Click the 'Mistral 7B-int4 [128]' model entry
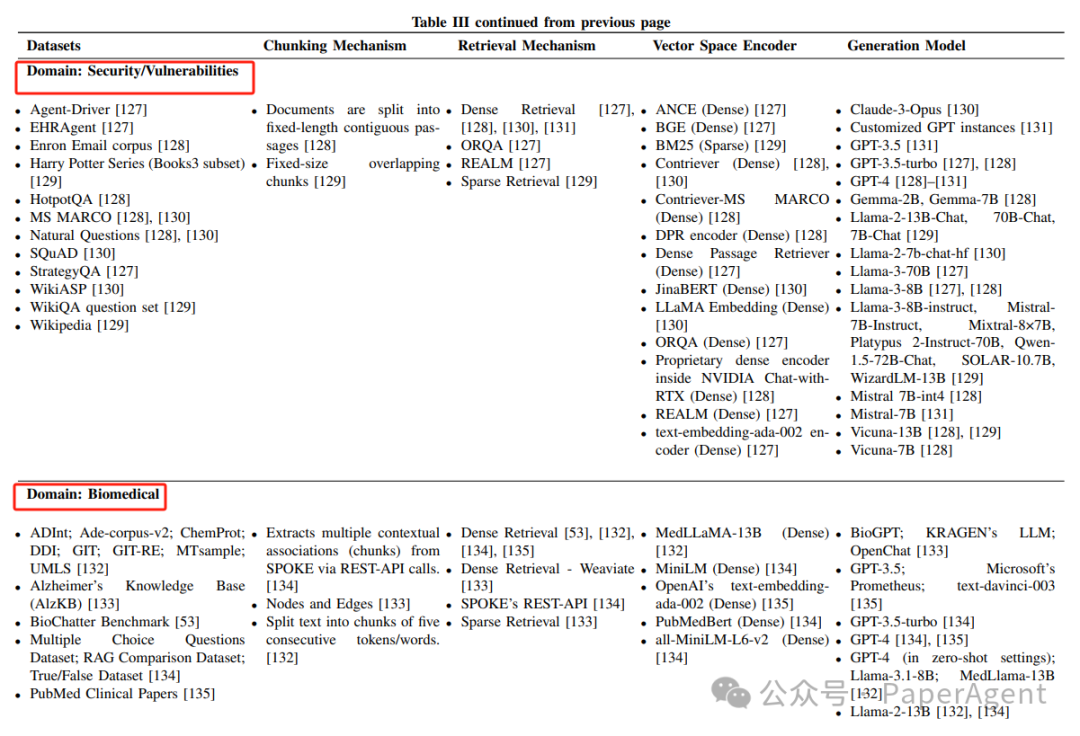The height and width of the screenshot is (736, 1080). coord(916,396)
